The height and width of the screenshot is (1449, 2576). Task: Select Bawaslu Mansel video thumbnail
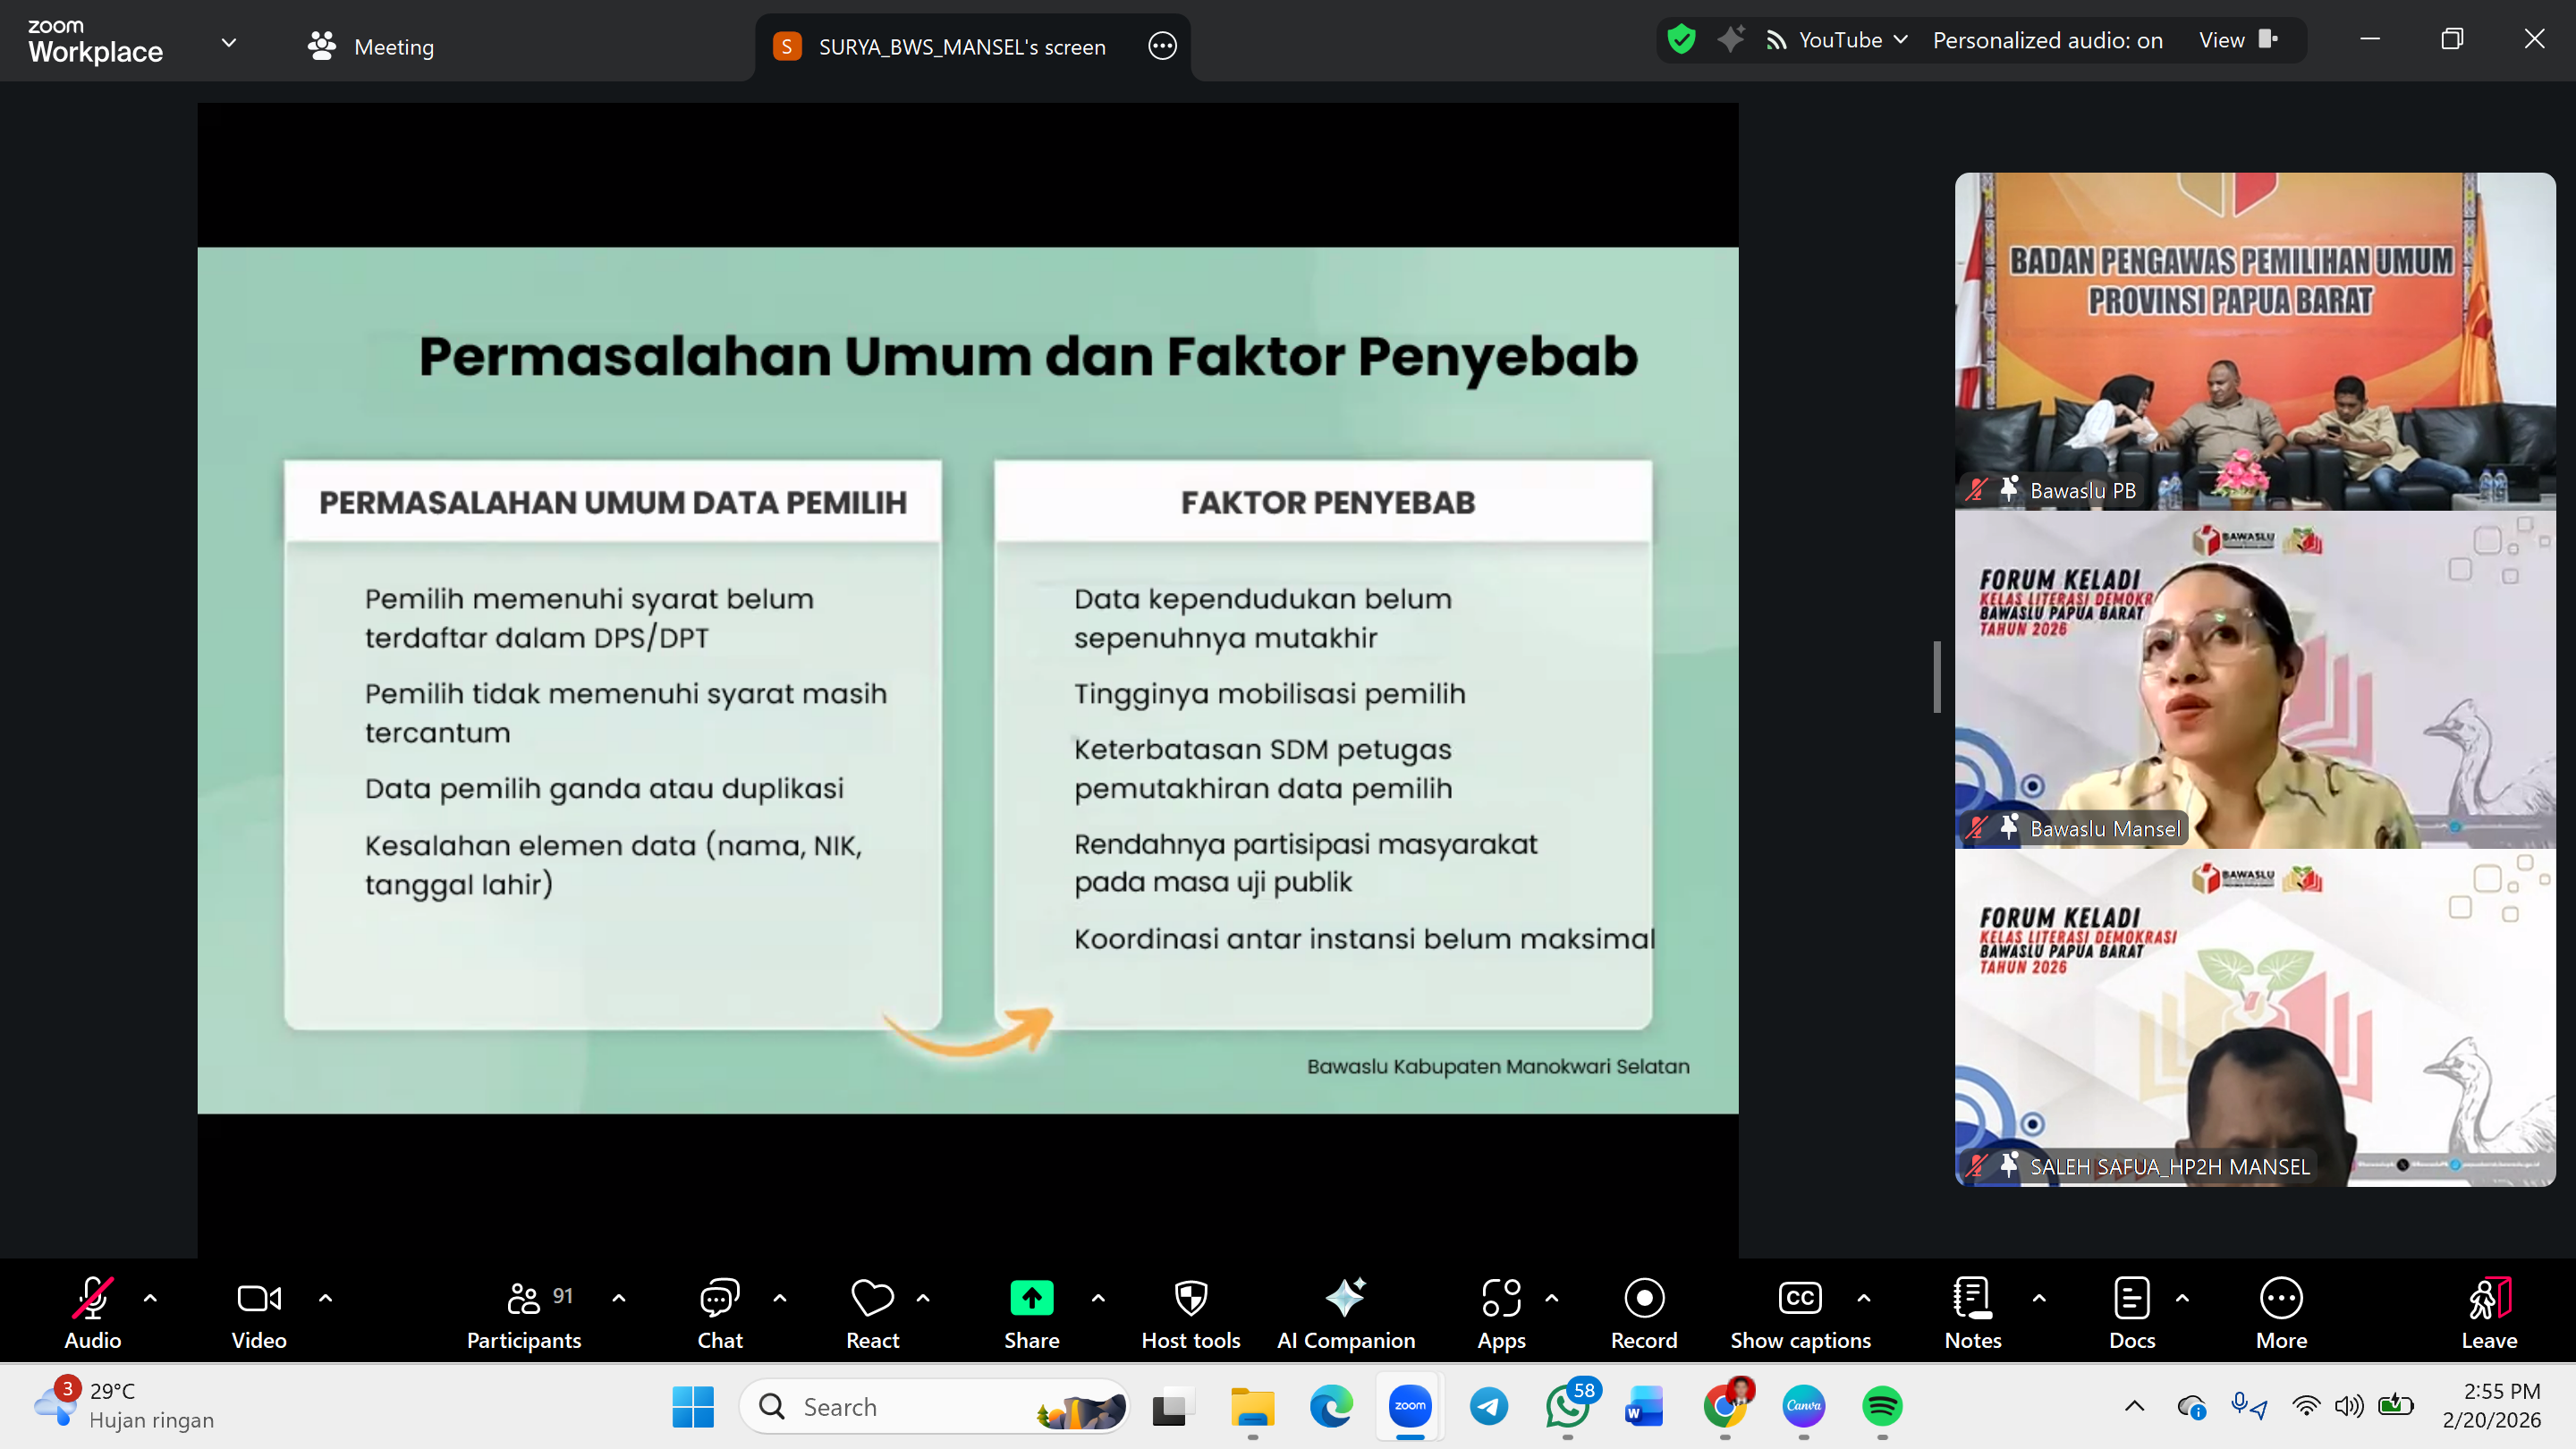pos(2254,680)
